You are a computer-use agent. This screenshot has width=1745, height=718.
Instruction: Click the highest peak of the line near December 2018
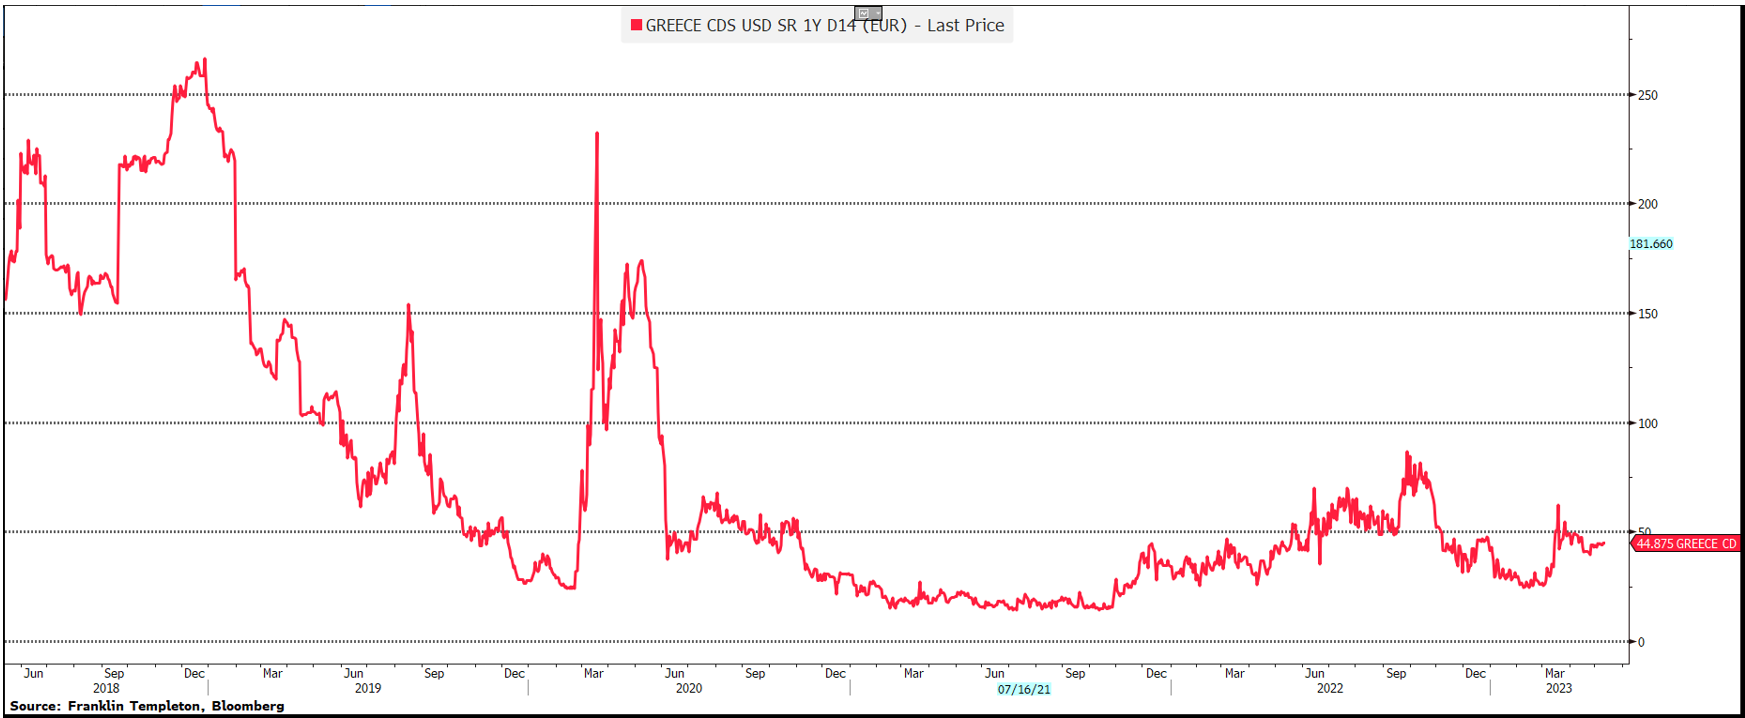205,59
